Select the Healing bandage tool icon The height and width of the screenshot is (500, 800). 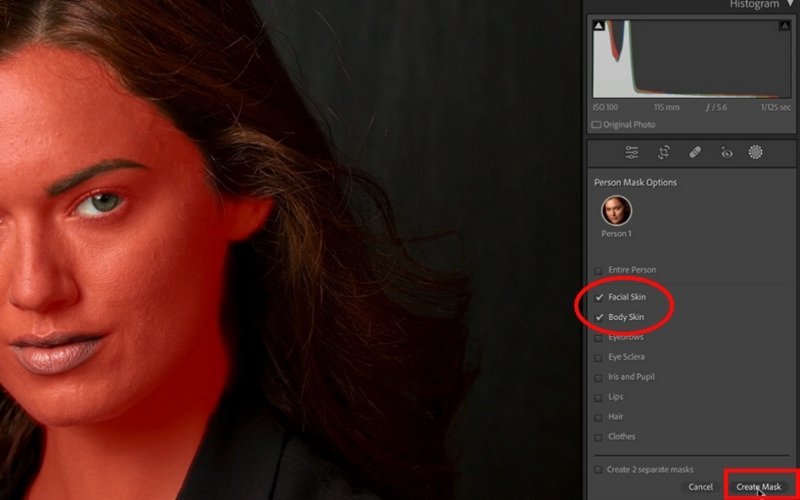point(695,152)
